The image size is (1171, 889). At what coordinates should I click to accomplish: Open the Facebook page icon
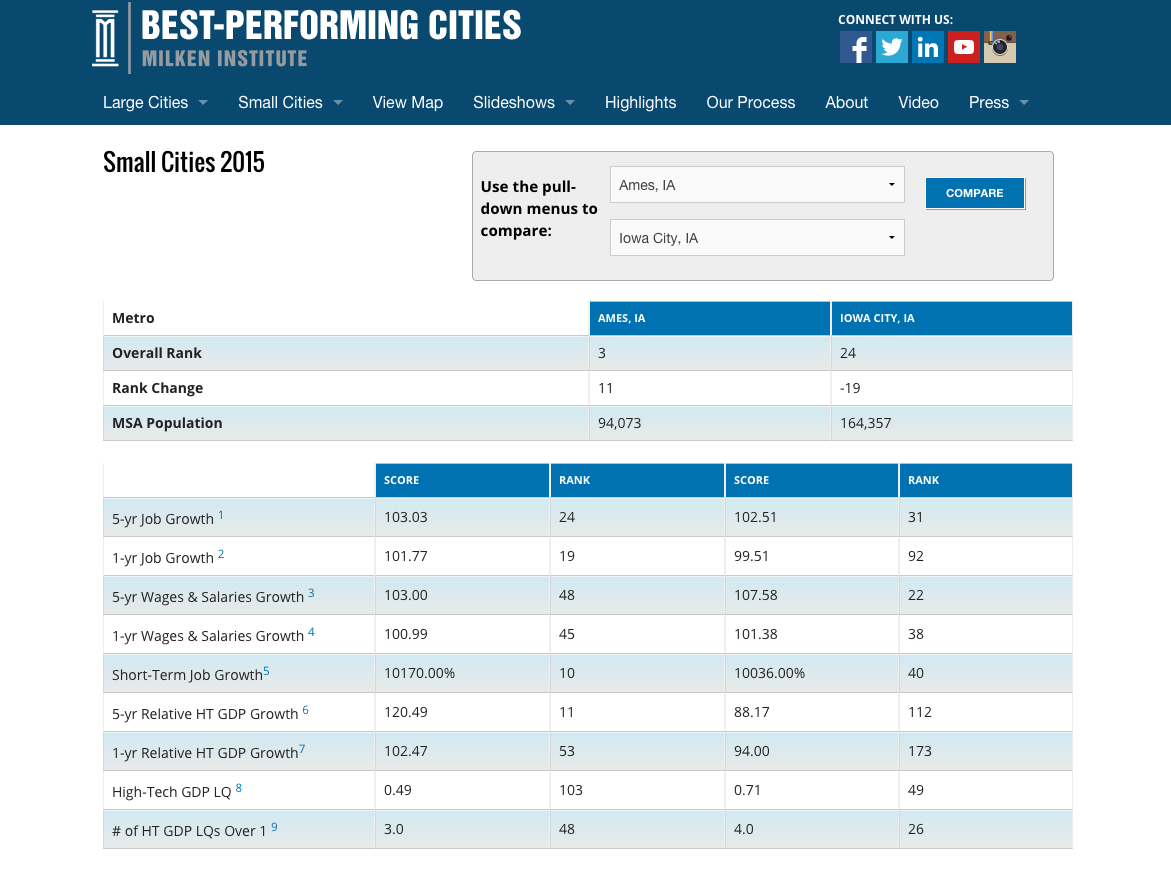(856, 47)
